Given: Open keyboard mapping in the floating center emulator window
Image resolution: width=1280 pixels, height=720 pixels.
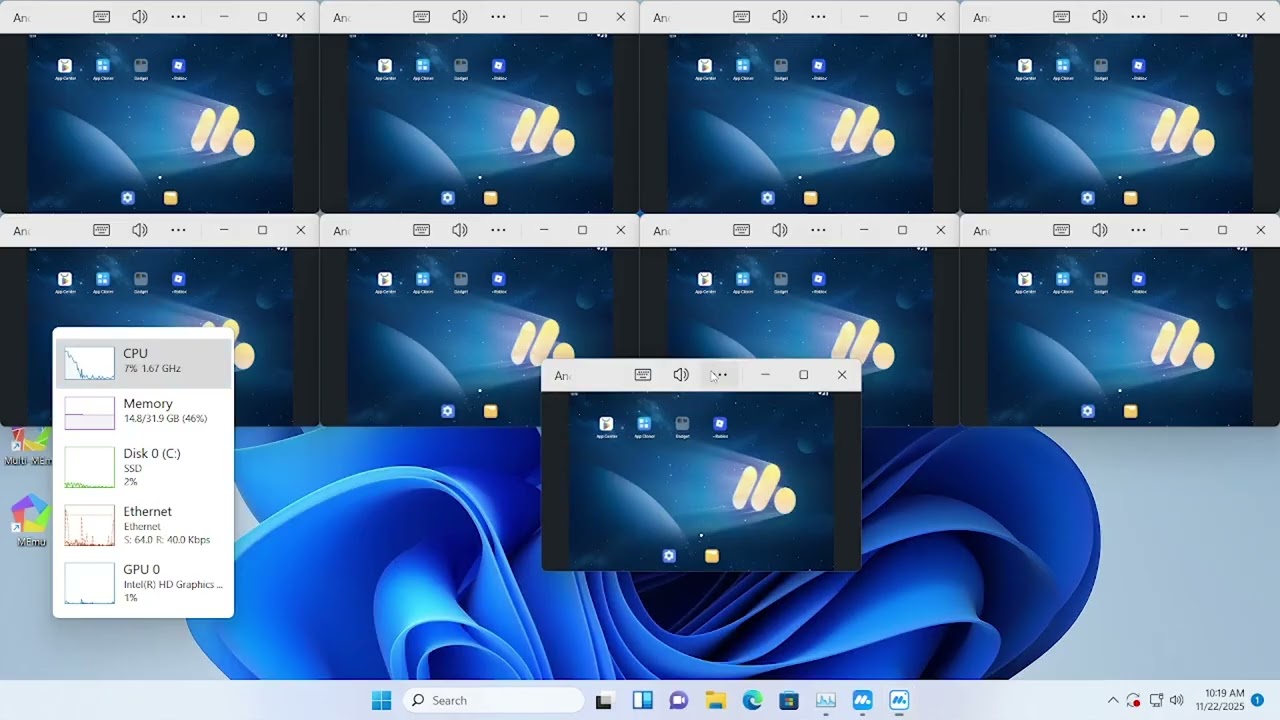Looking at the screenshot, I should coord(643,375).
